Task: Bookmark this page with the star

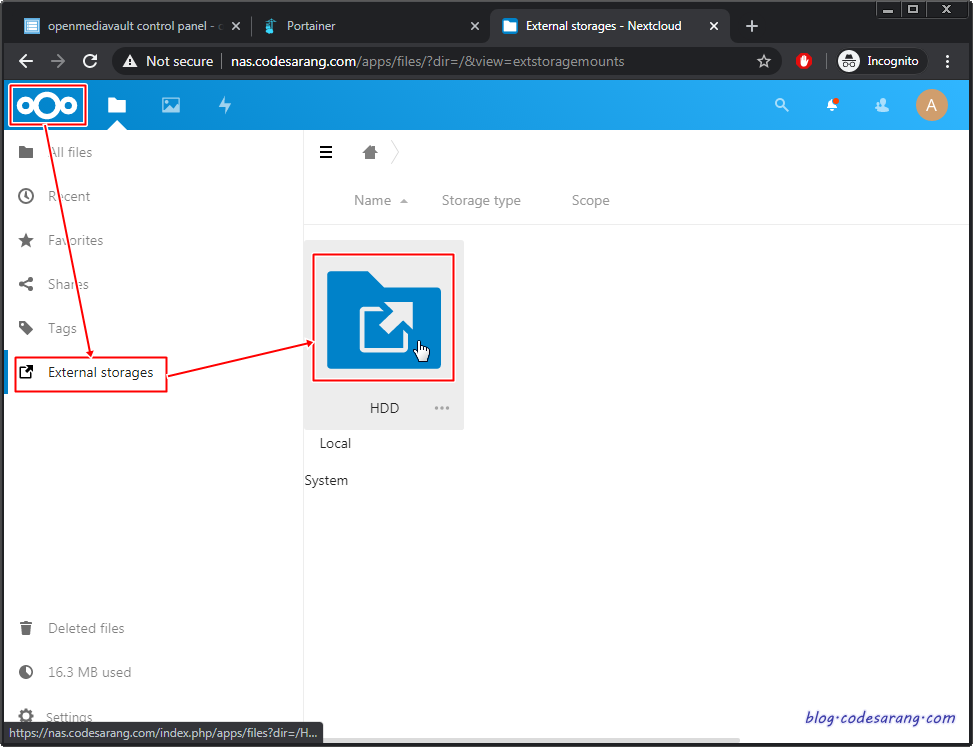Action: [x=764, y=61]
